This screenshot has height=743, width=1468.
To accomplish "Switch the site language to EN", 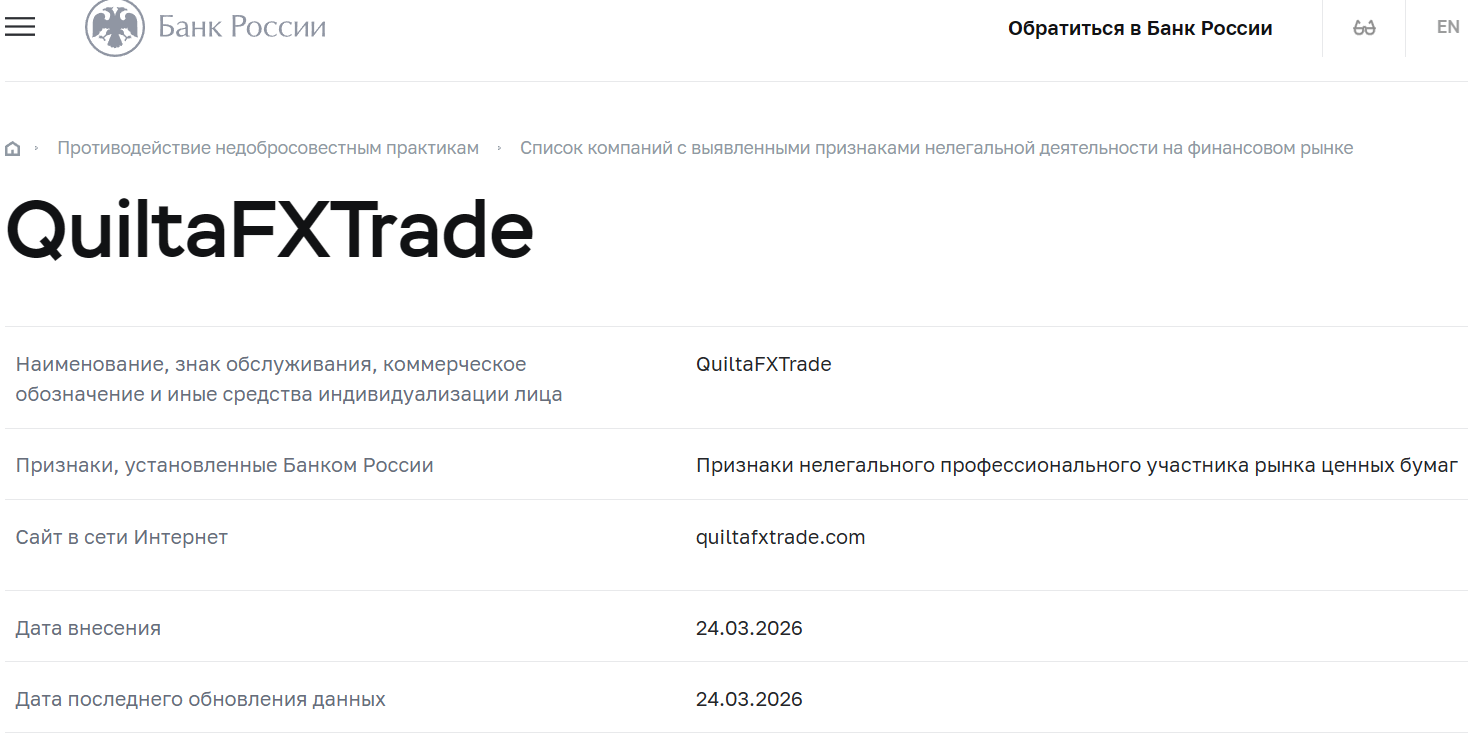I will pyautogui.click(x=1447, y=27).
